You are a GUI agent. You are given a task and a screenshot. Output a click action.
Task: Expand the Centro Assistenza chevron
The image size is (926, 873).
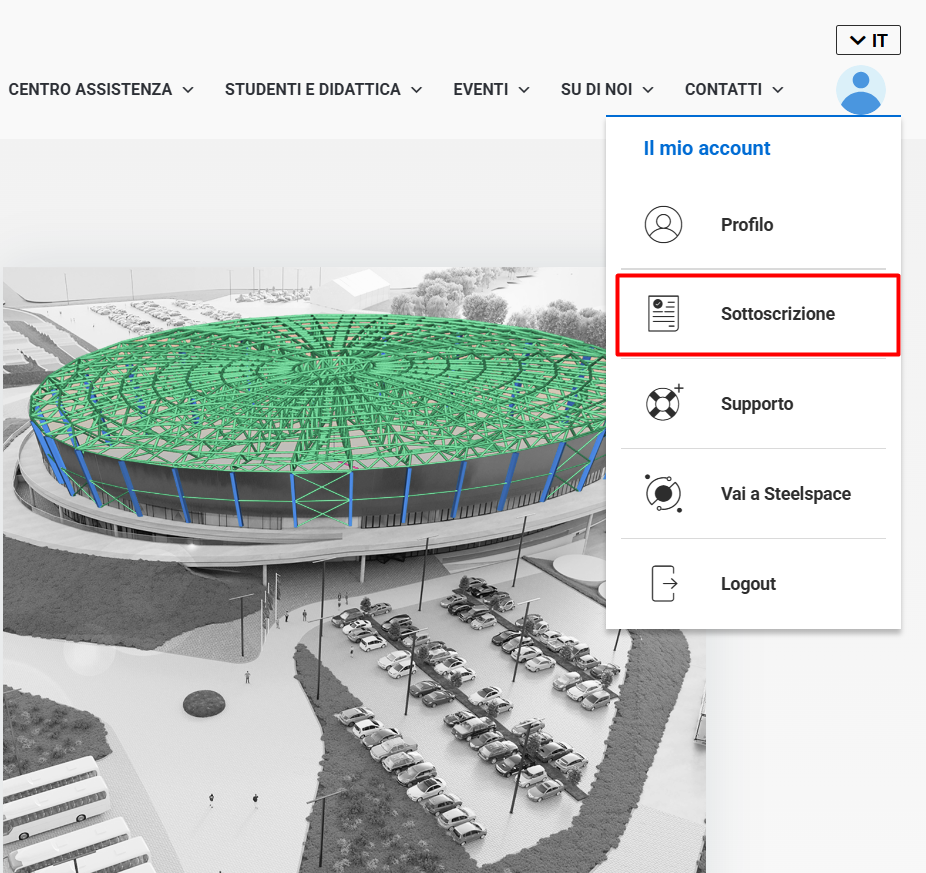(188, 90)
